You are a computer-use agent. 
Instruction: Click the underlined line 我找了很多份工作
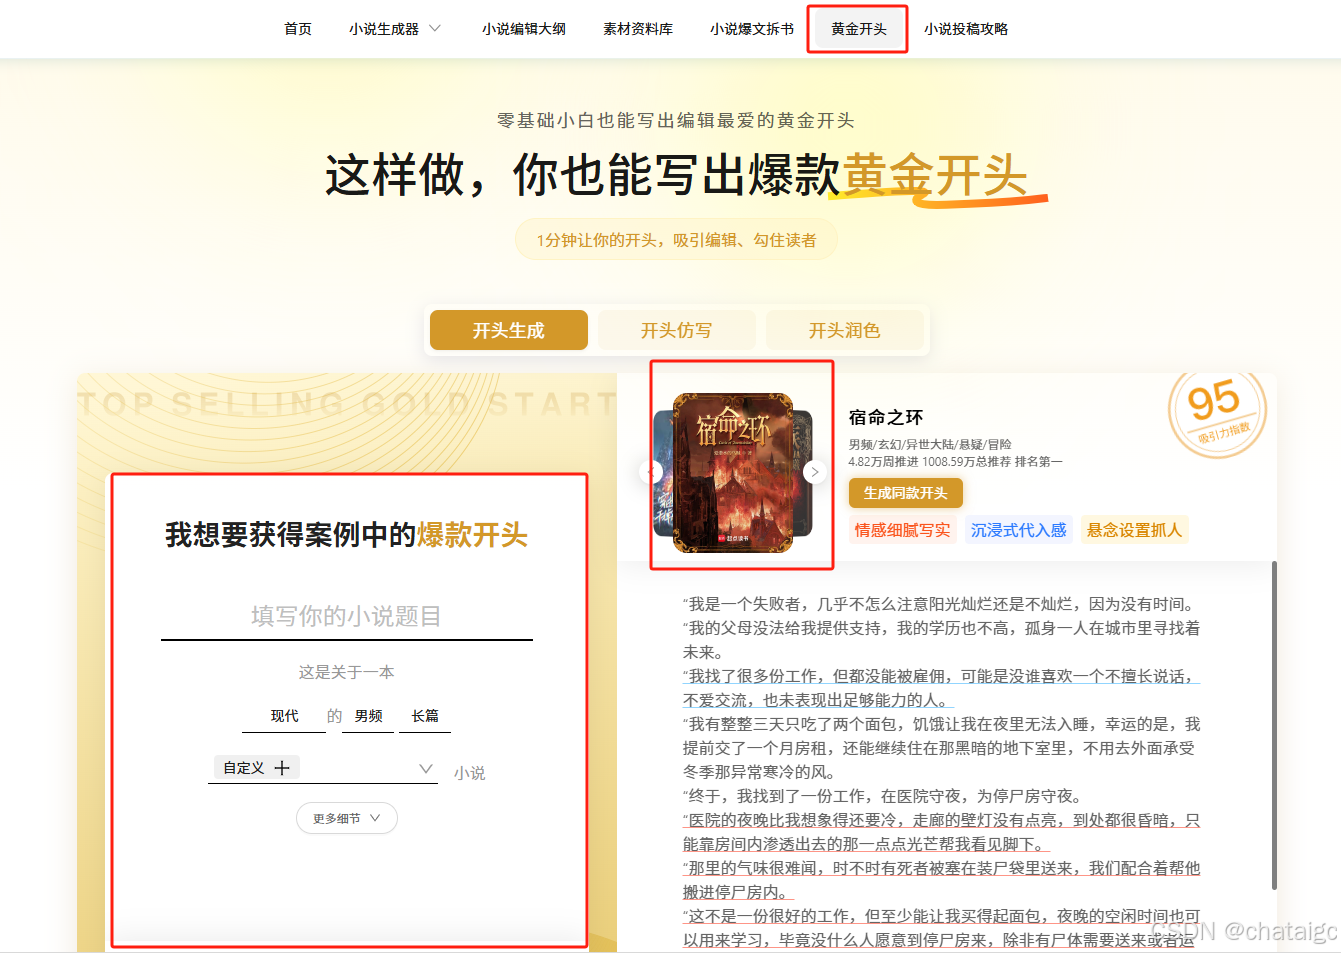click(x=941, y=688)
